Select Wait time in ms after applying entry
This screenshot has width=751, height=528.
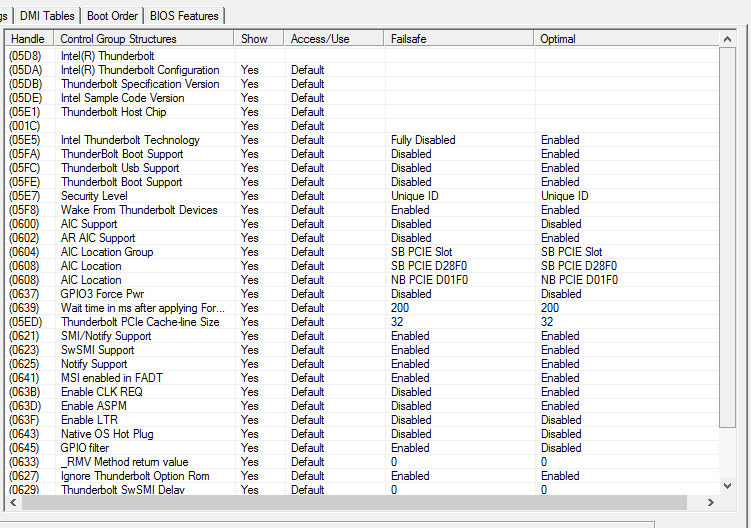click(x=142, y=308)
